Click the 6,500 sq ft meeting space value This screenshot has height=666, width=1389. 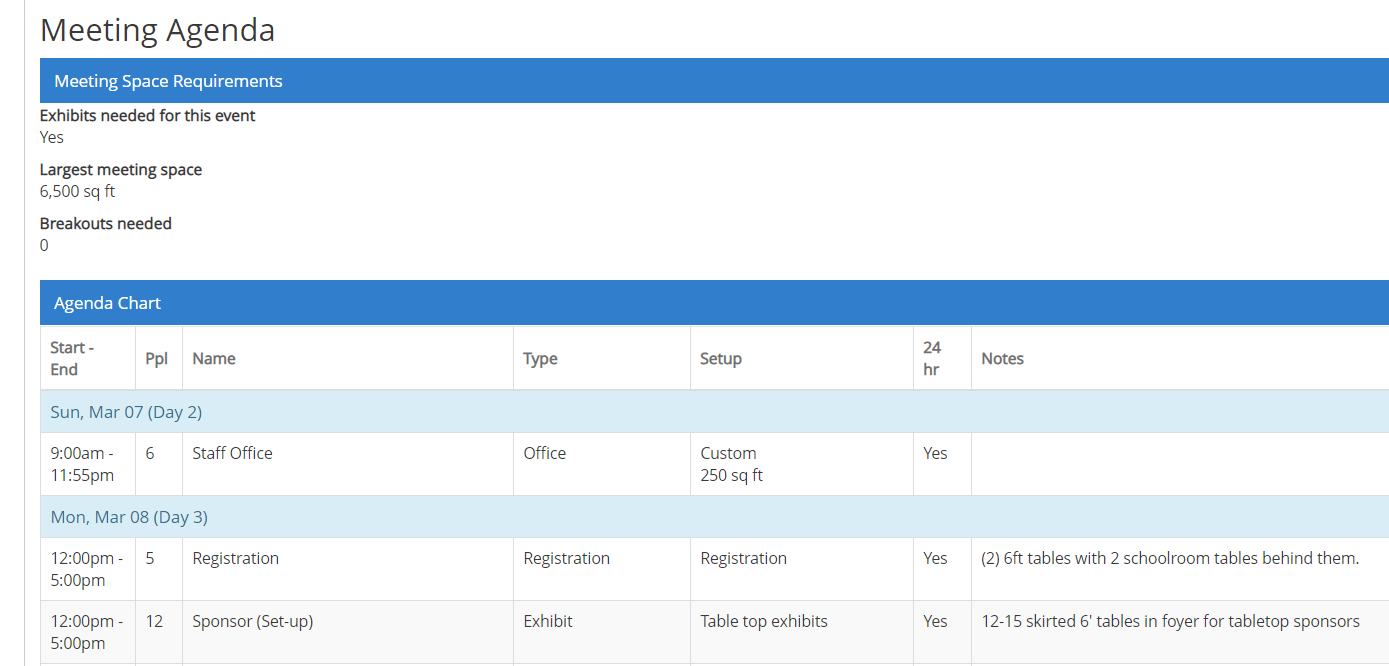click(77, 191)
